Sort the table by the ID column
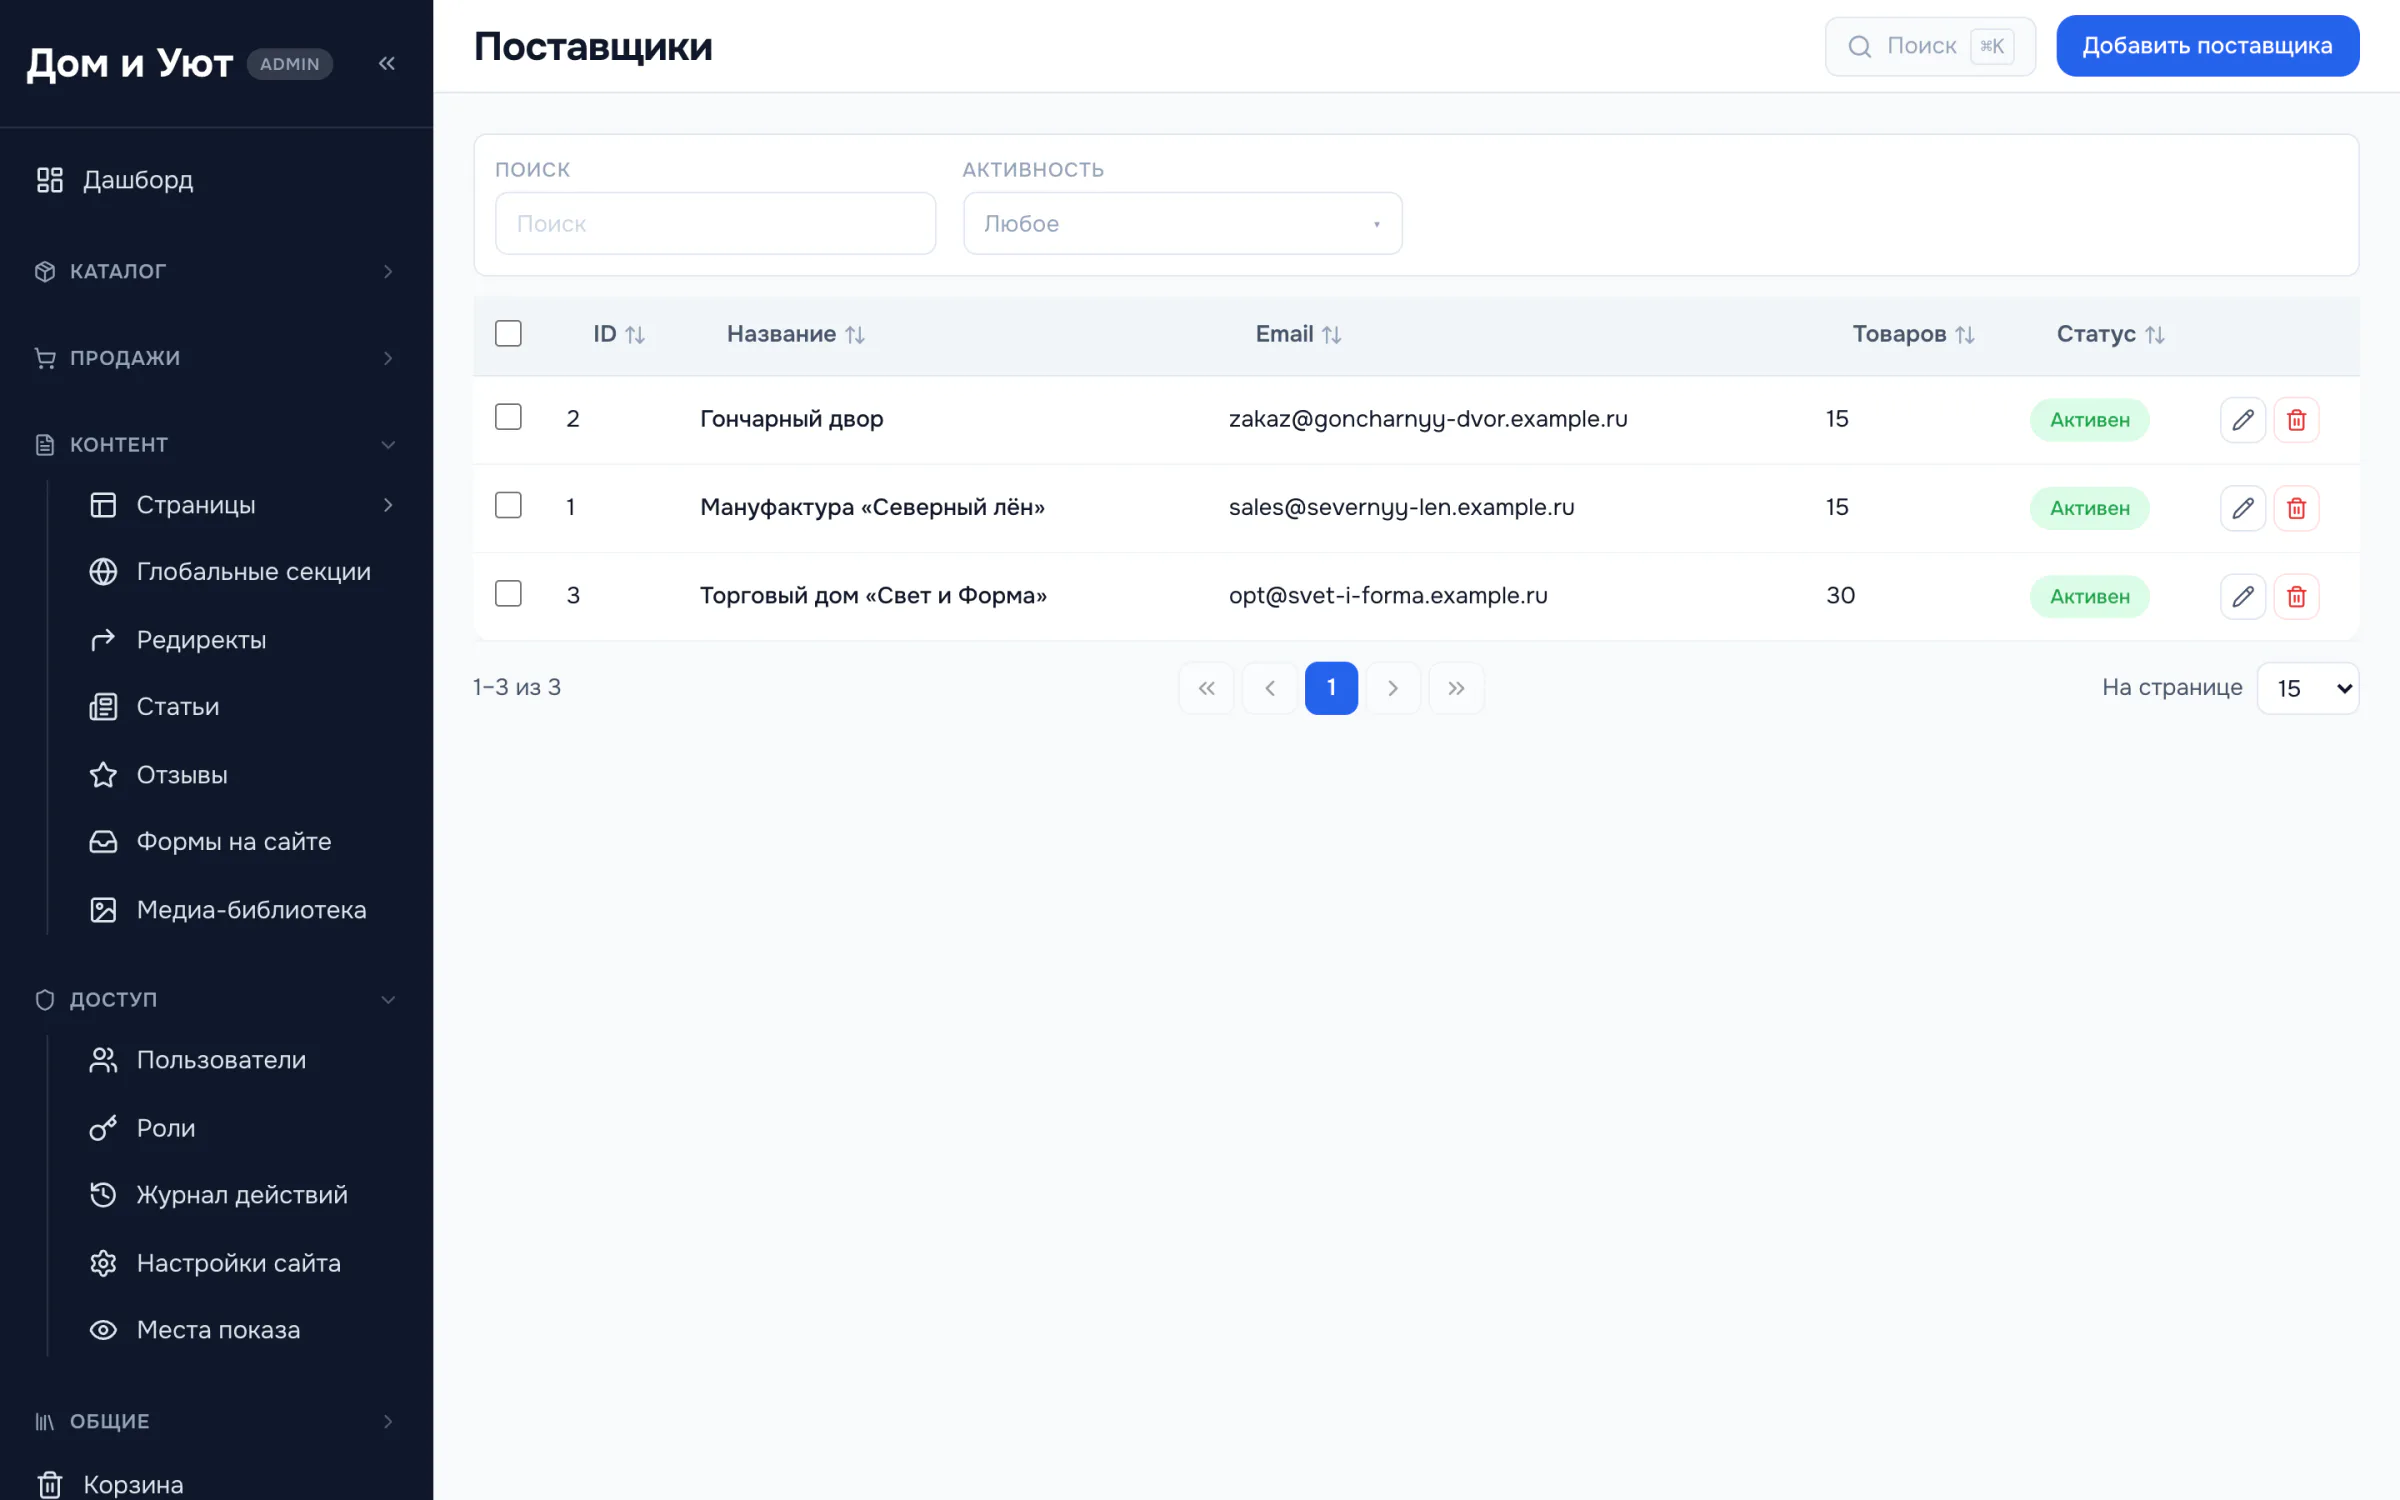 [619, 334]
